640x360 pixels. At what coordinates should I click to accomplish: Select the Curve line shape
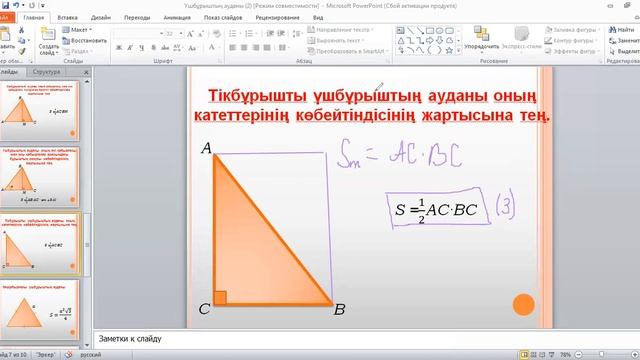tap(420, 50)
